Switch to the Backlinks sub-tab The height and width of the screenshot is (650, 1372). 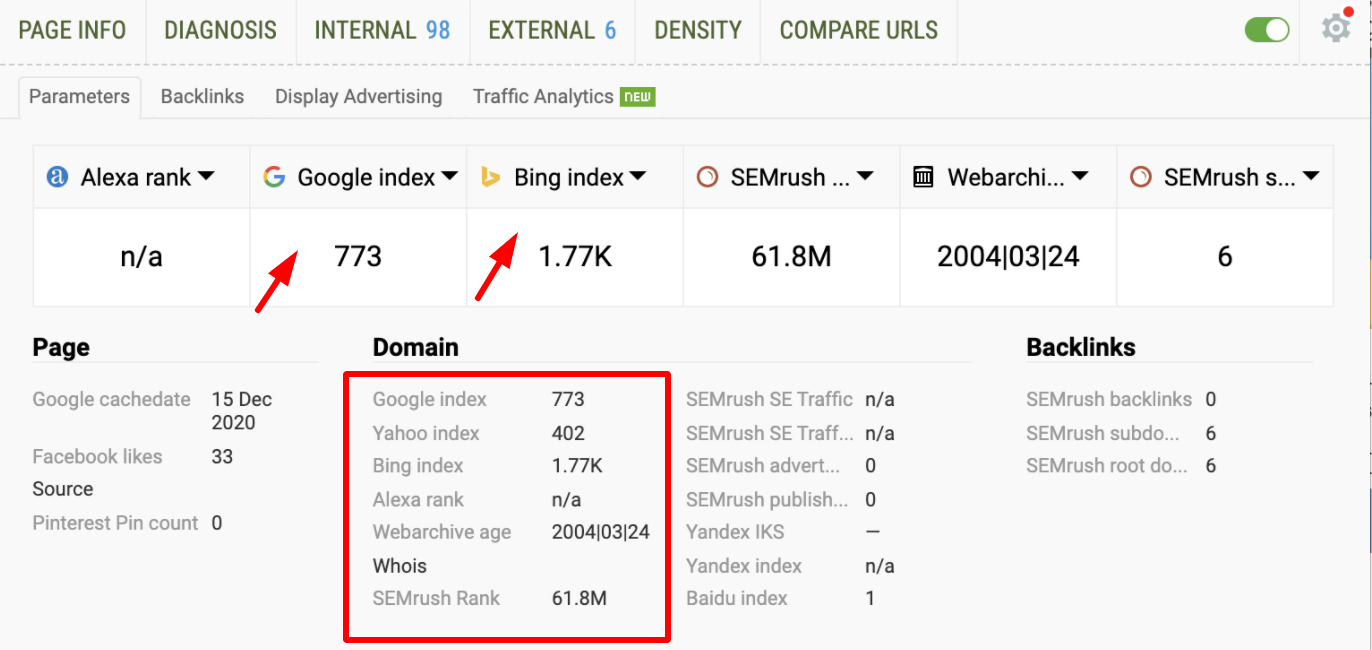point(202,97)
